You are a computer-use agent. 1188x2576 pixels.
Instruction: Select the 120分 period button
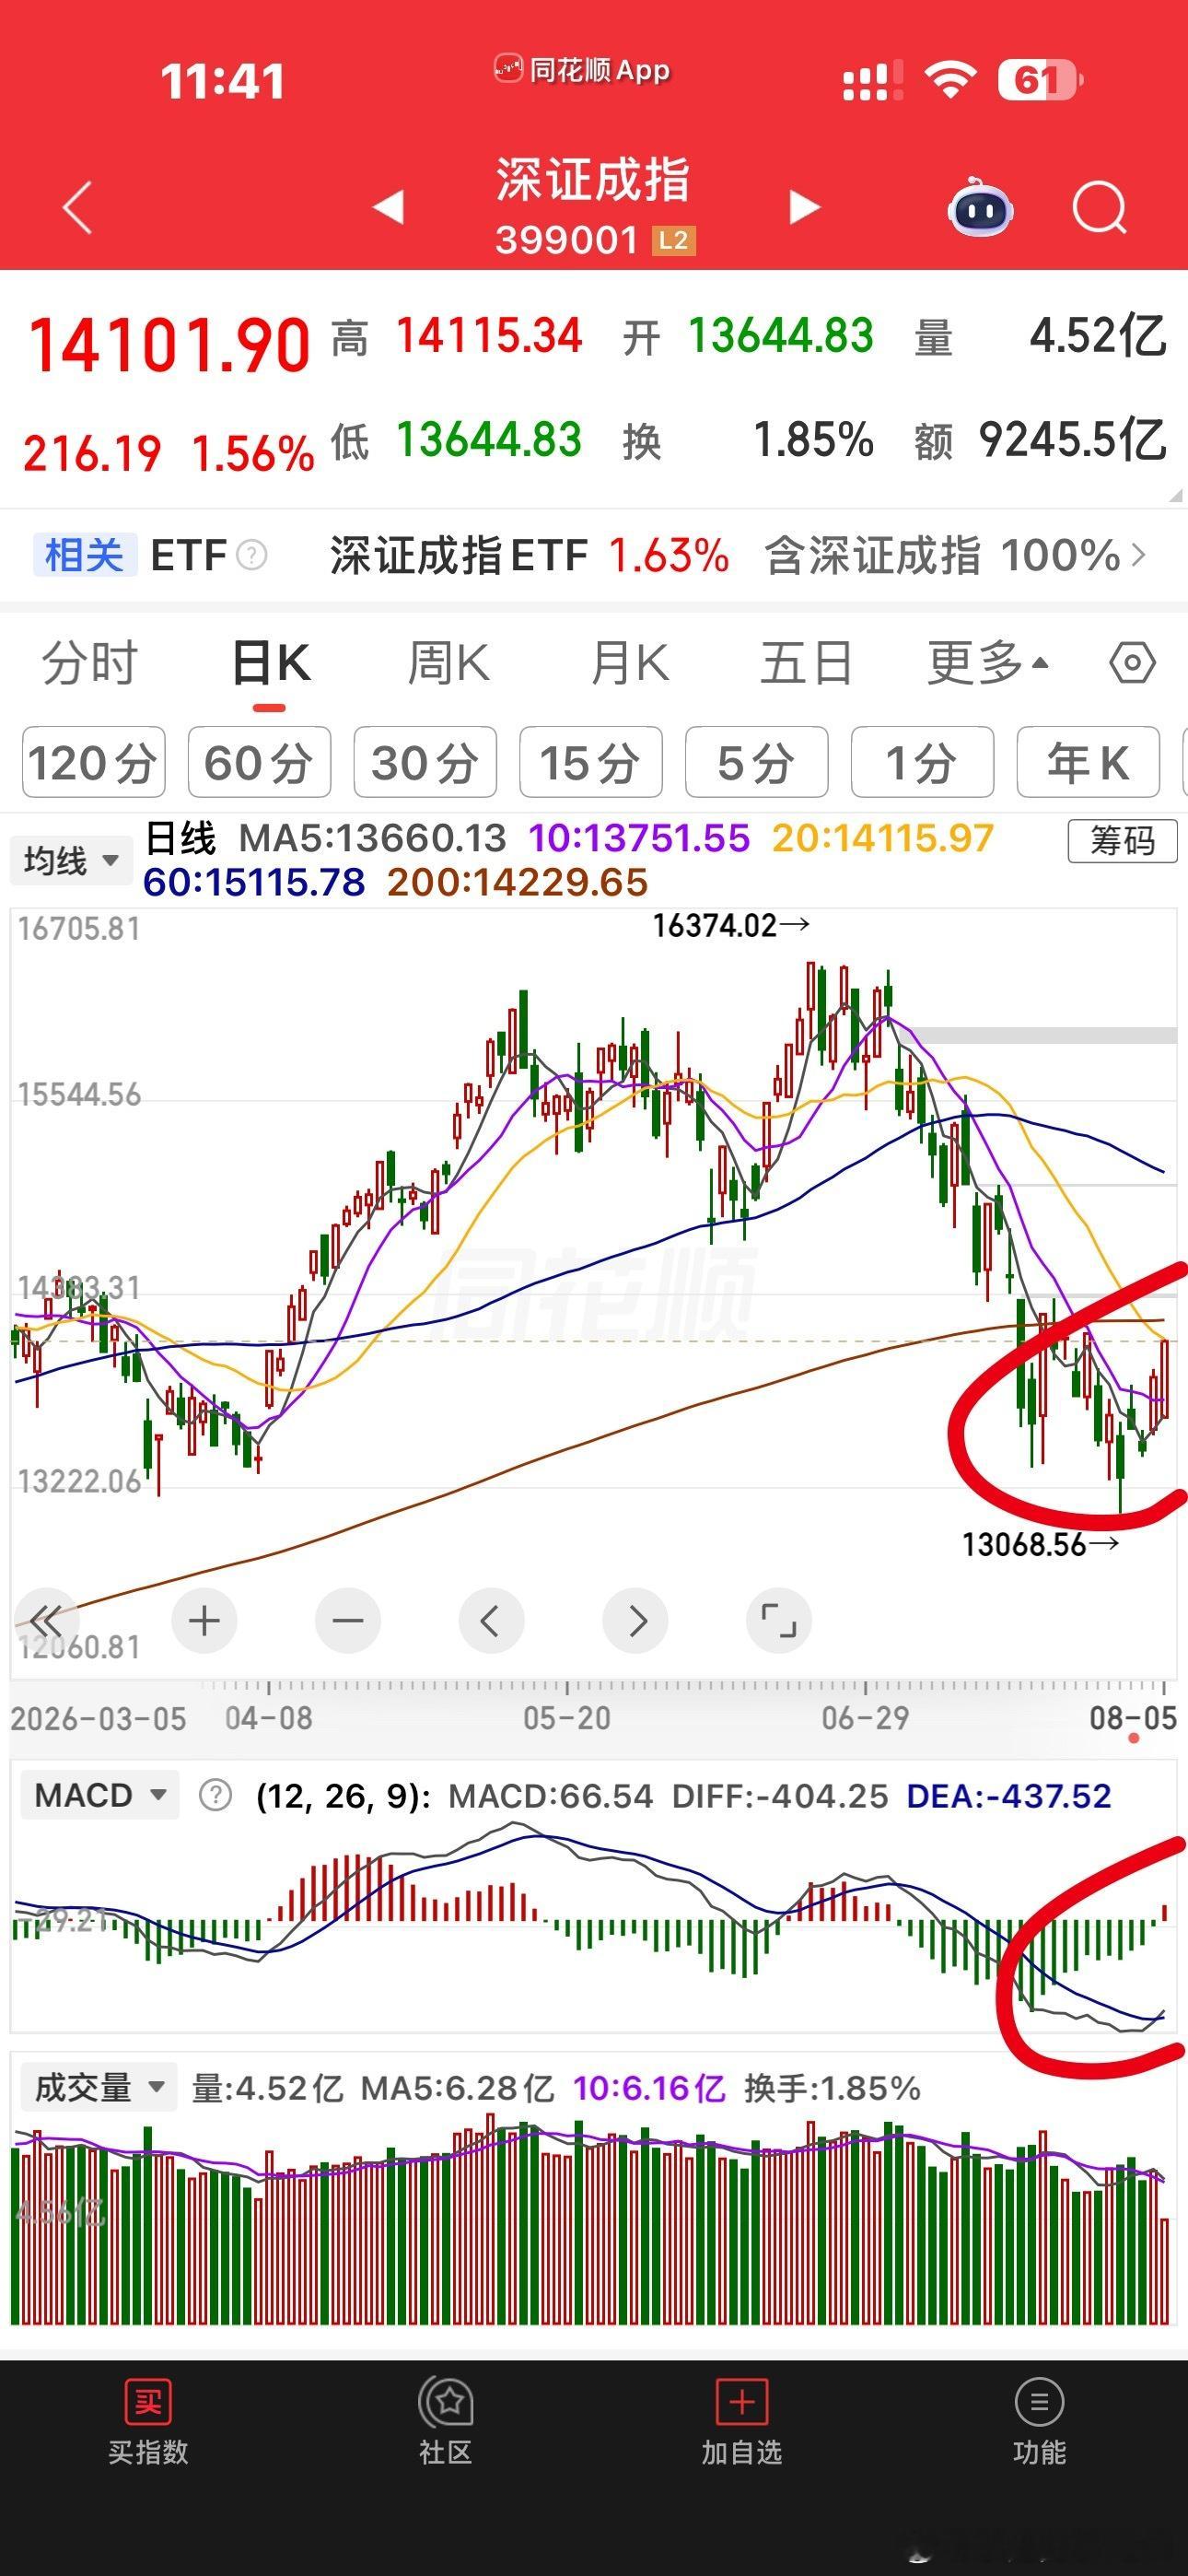pos(93,762)
